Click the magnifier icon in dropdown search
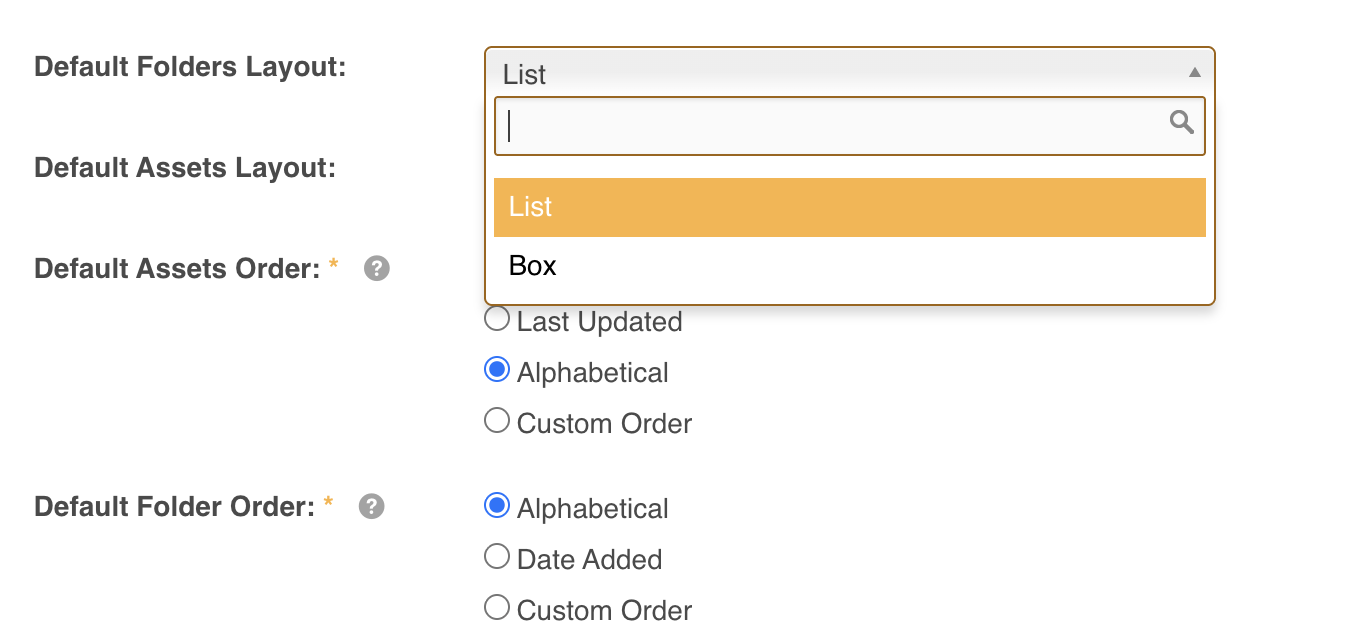 pyautogui.click(x=1182, y=122)
